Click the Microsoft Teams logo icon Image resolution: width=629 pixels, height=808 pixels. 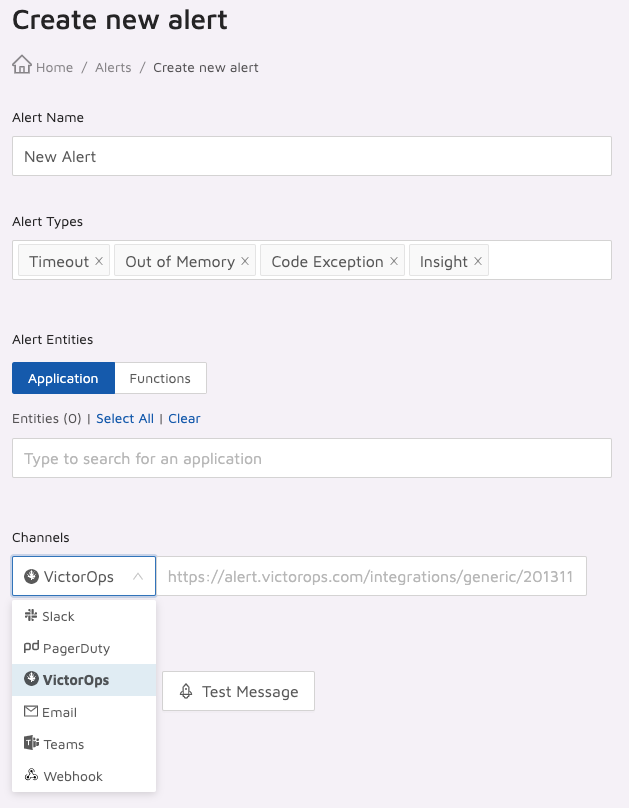point(31,743)
